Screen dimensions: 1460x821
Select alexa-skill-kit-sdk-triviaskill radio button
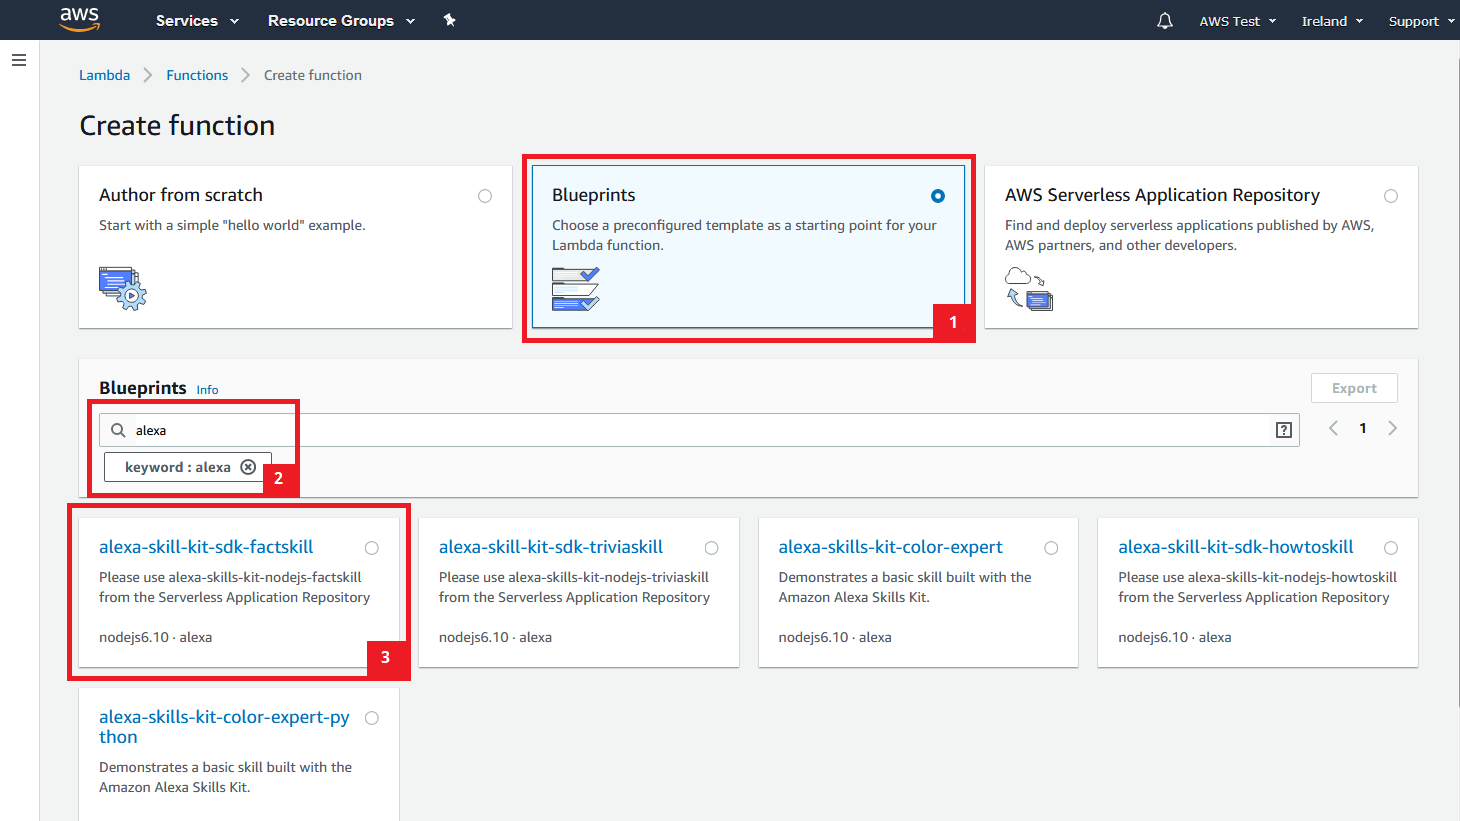click(712, 548)
